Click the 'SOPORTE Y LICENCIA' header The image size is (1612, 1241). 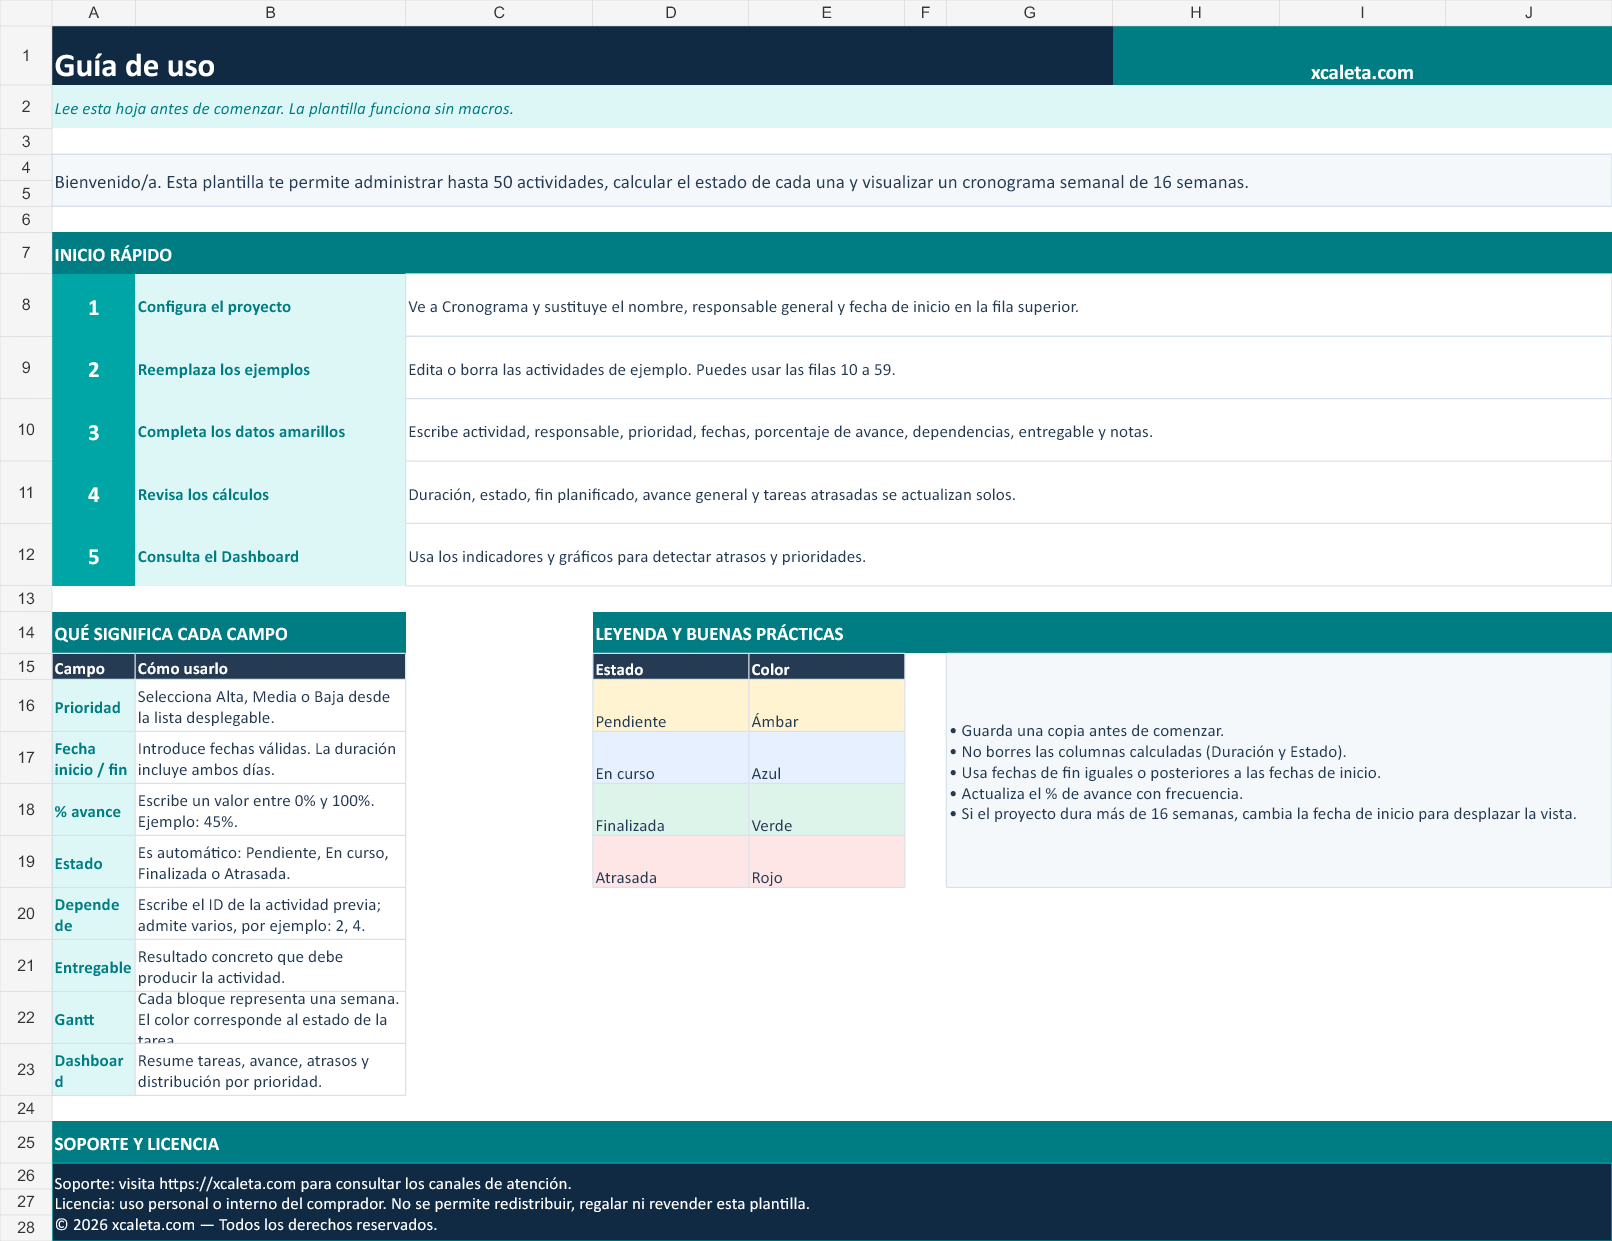click(832, 1142)
